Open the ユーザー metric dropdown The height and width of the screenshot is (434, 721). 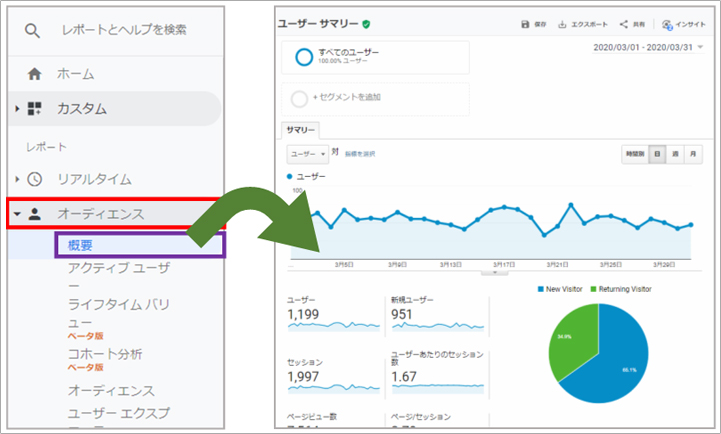(x=308, y=154)
